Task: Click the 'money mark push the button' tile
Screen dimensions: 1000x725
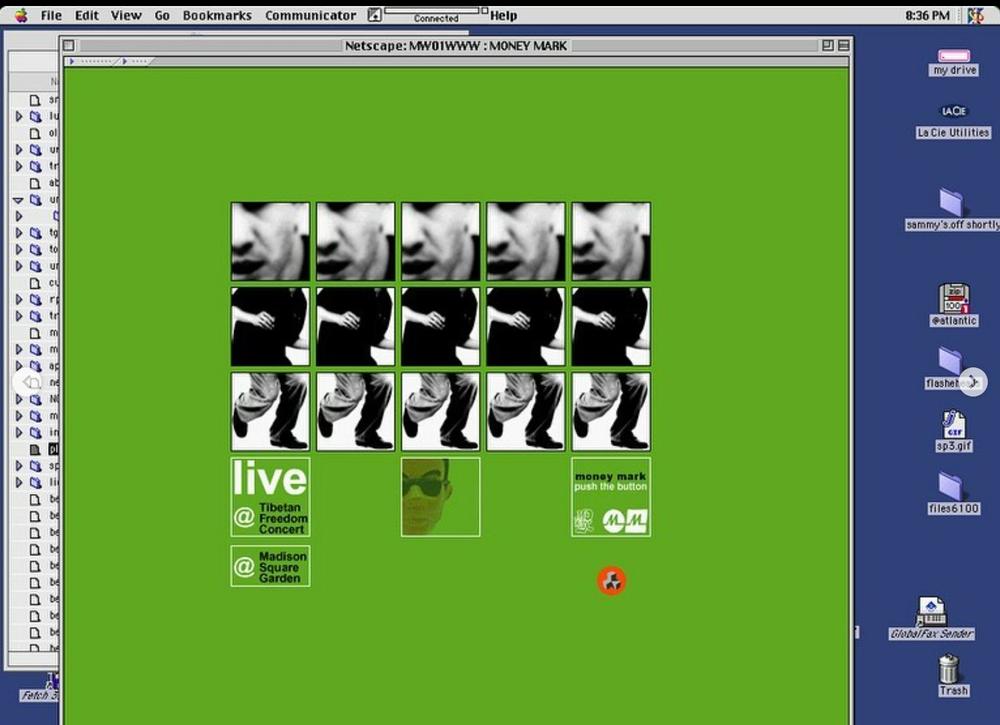Action: [611, 497]
